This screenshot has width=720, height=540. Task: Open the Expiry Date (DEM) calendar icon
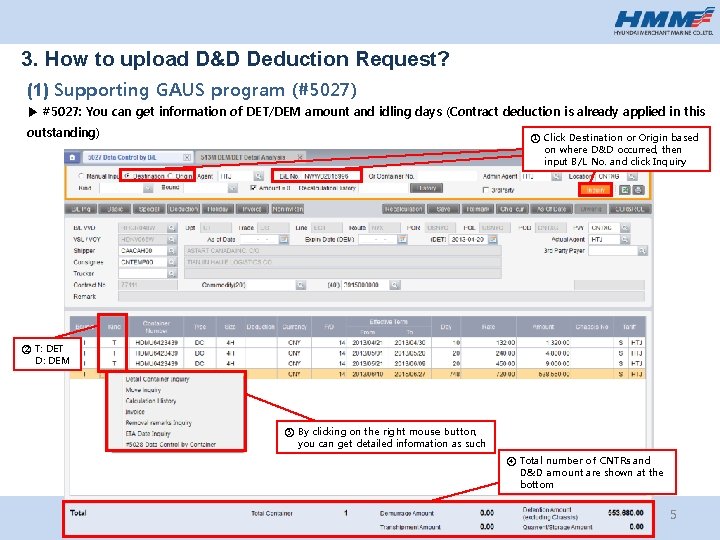pos(402,239)
